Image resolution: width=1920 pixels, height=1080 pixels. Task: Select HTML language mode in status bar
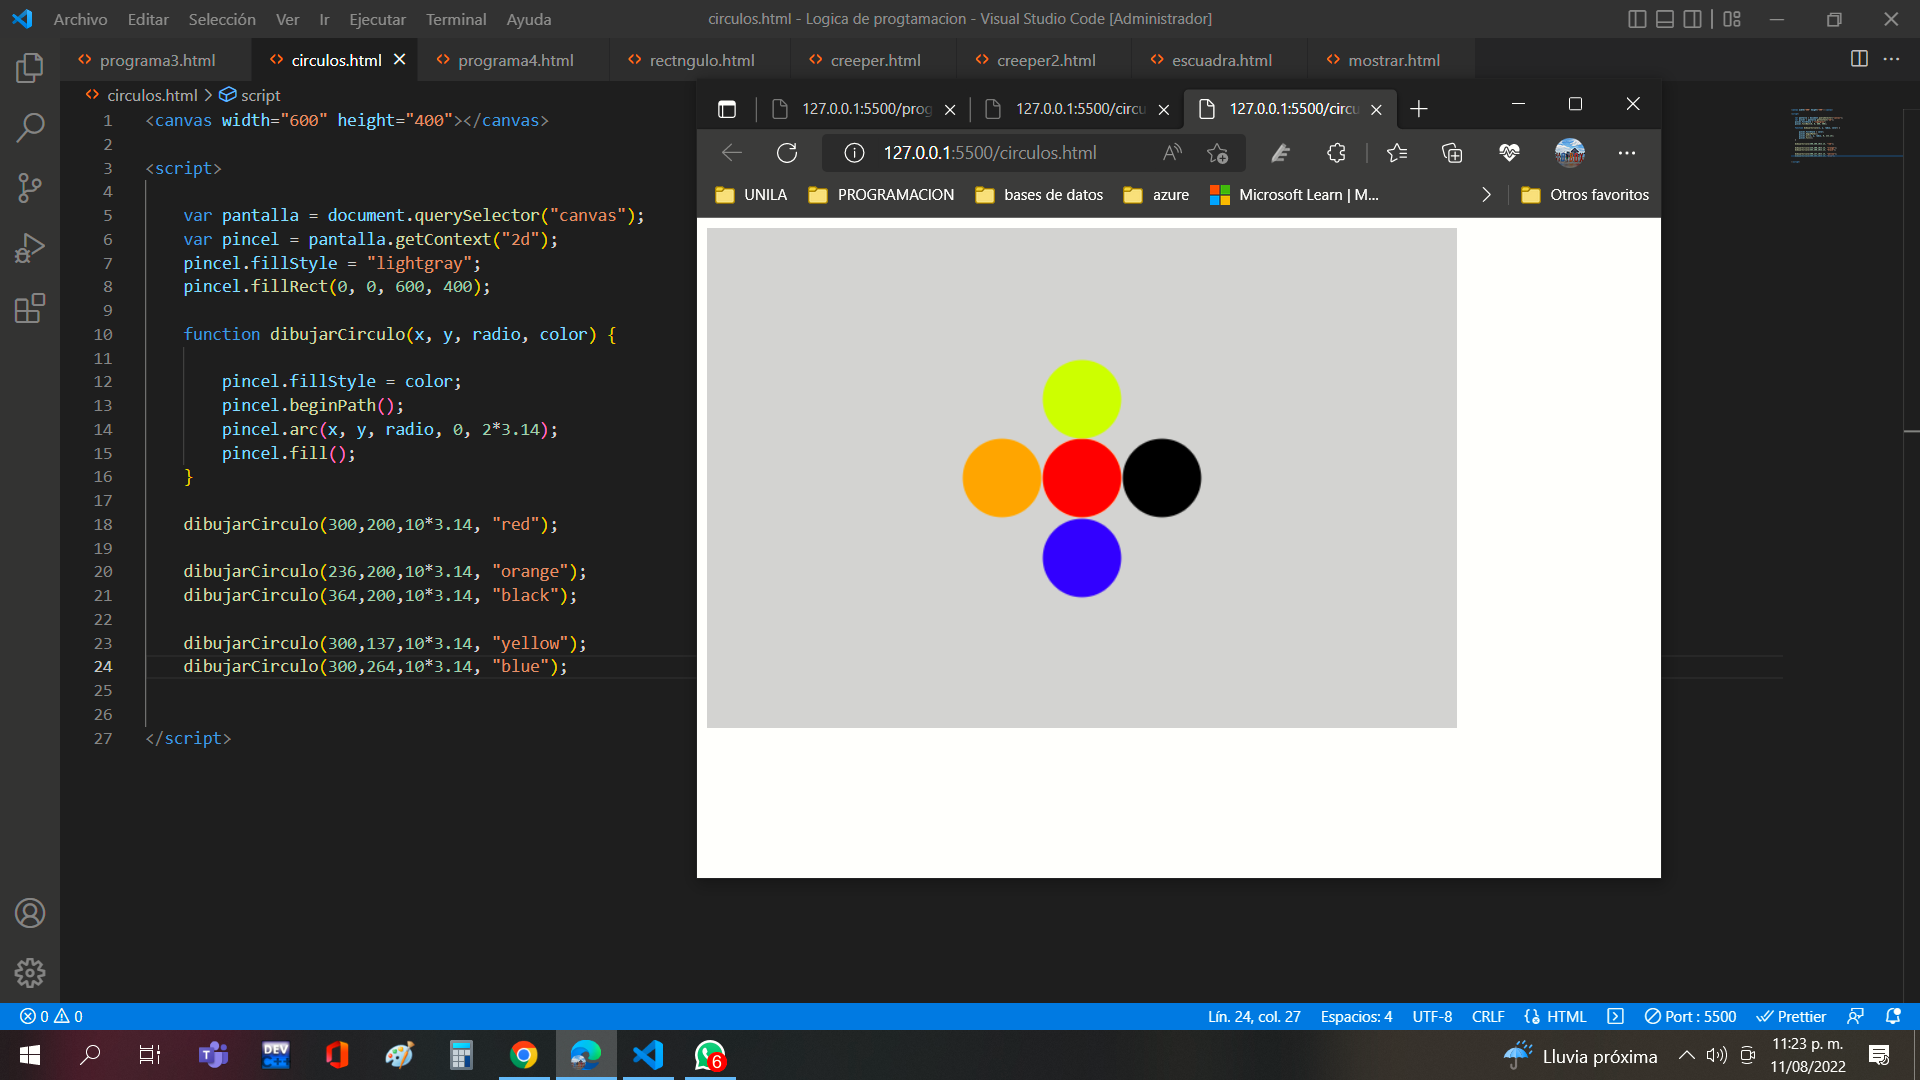point(1566,1016)
